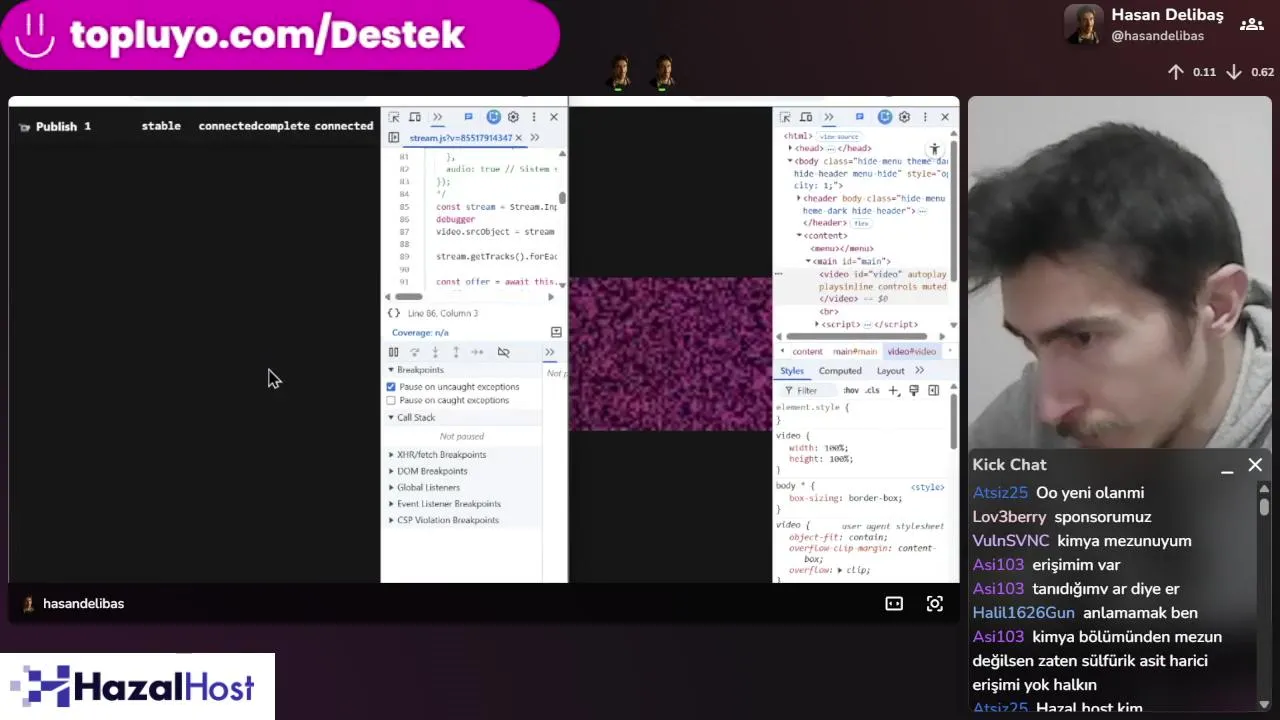This screenshot has height=720, width=1280.
Task: Expand Event Listener Breakpoints section
Action: click(447, 503)
